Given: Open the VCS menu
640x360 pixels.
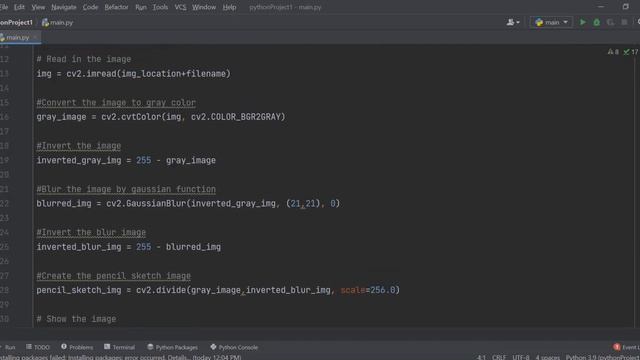Looking at the screenshot, I should [x=180, y=7].
